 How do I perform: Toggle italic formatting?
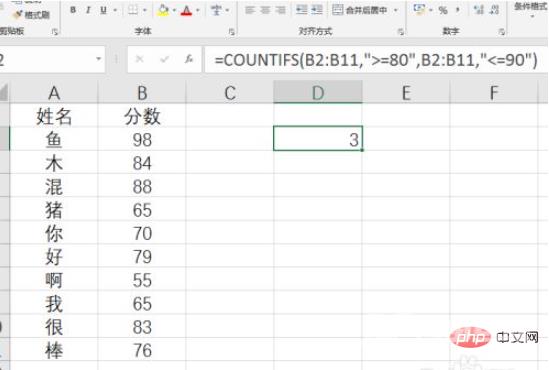(88, 10)
